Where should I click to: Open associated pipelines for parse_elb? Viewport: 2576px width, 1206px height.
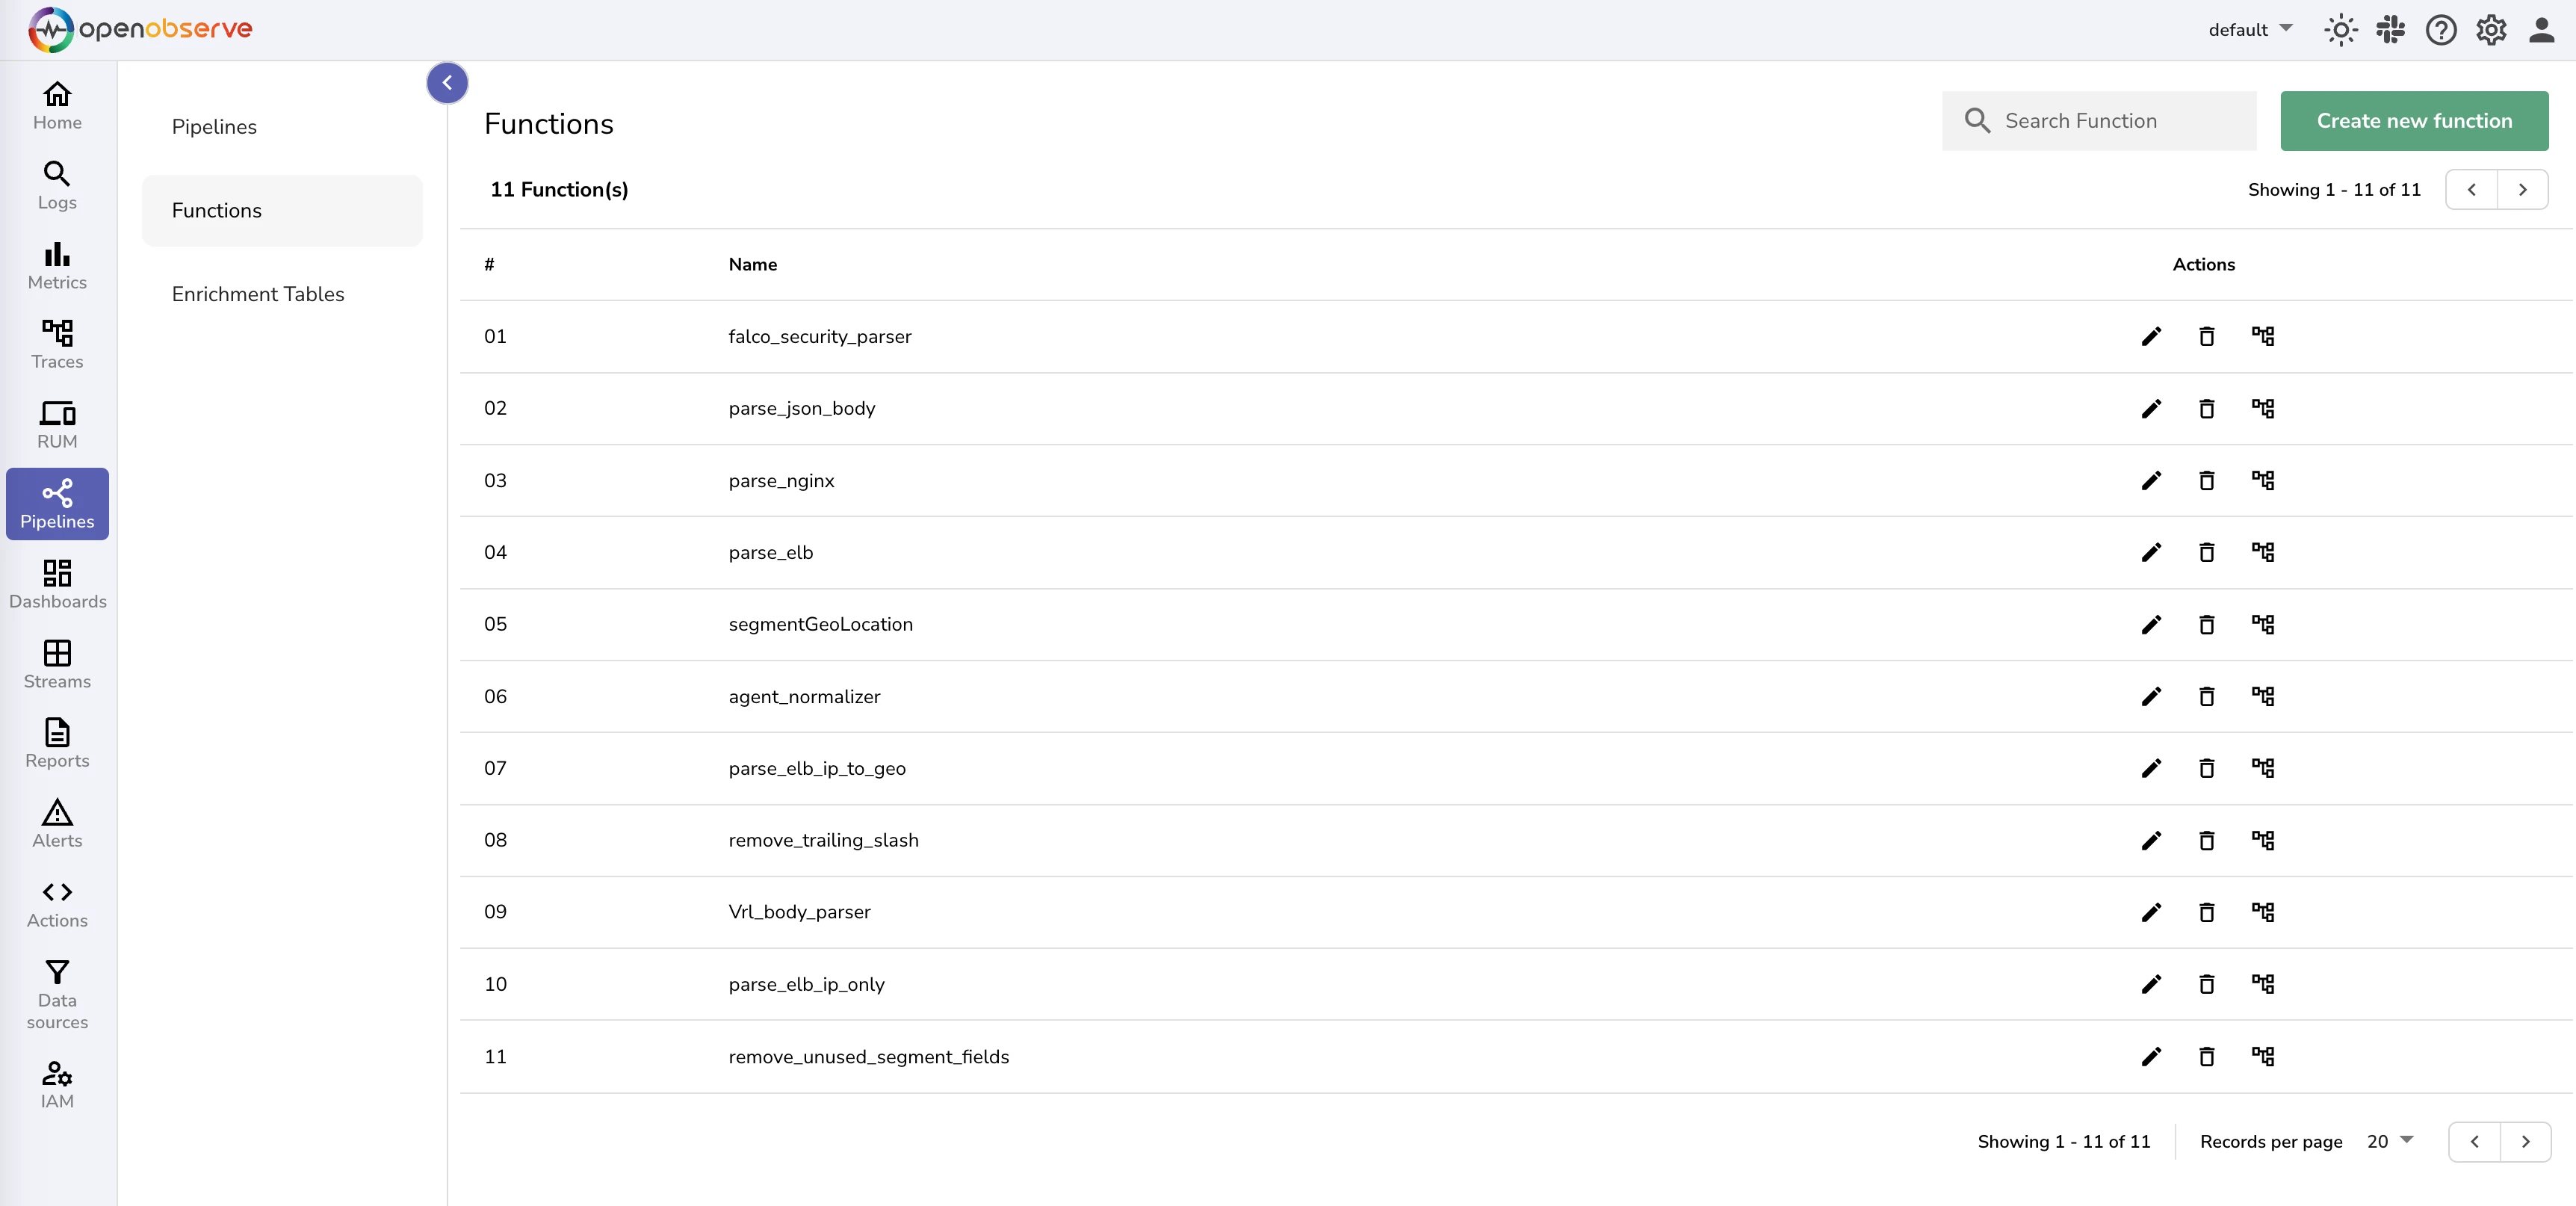click(2262, 552)
